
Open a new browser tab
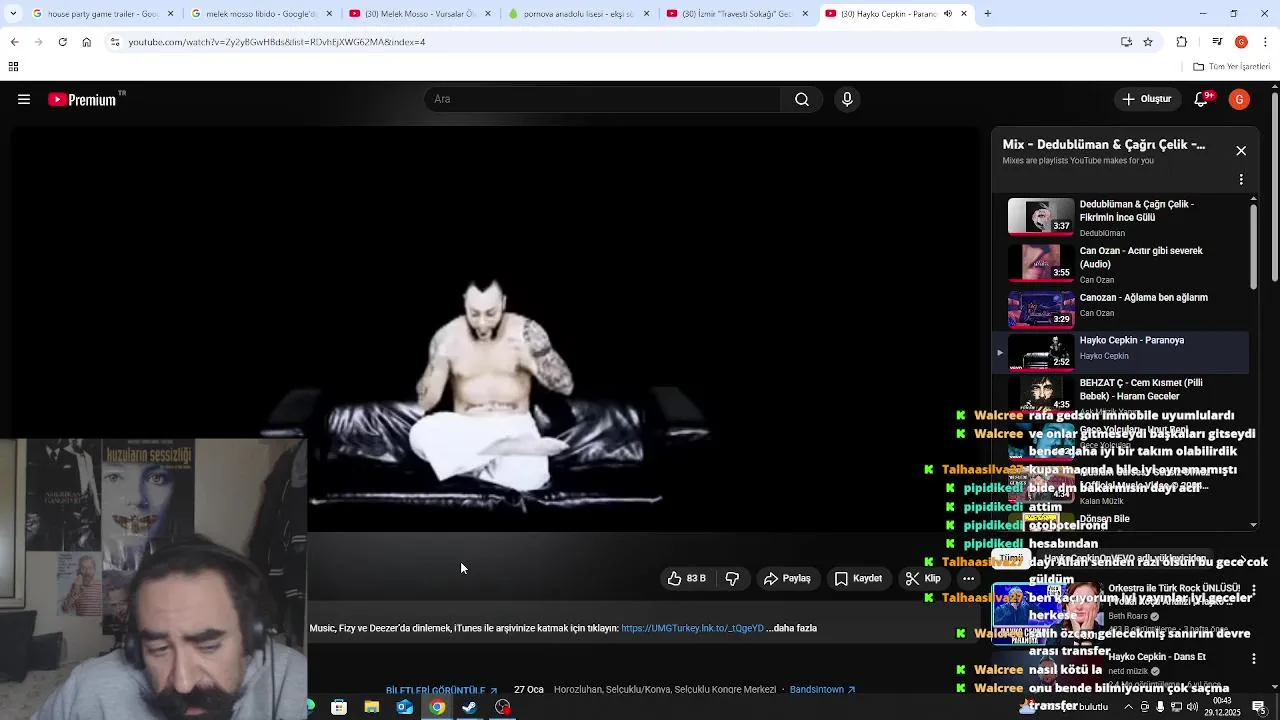987,14
